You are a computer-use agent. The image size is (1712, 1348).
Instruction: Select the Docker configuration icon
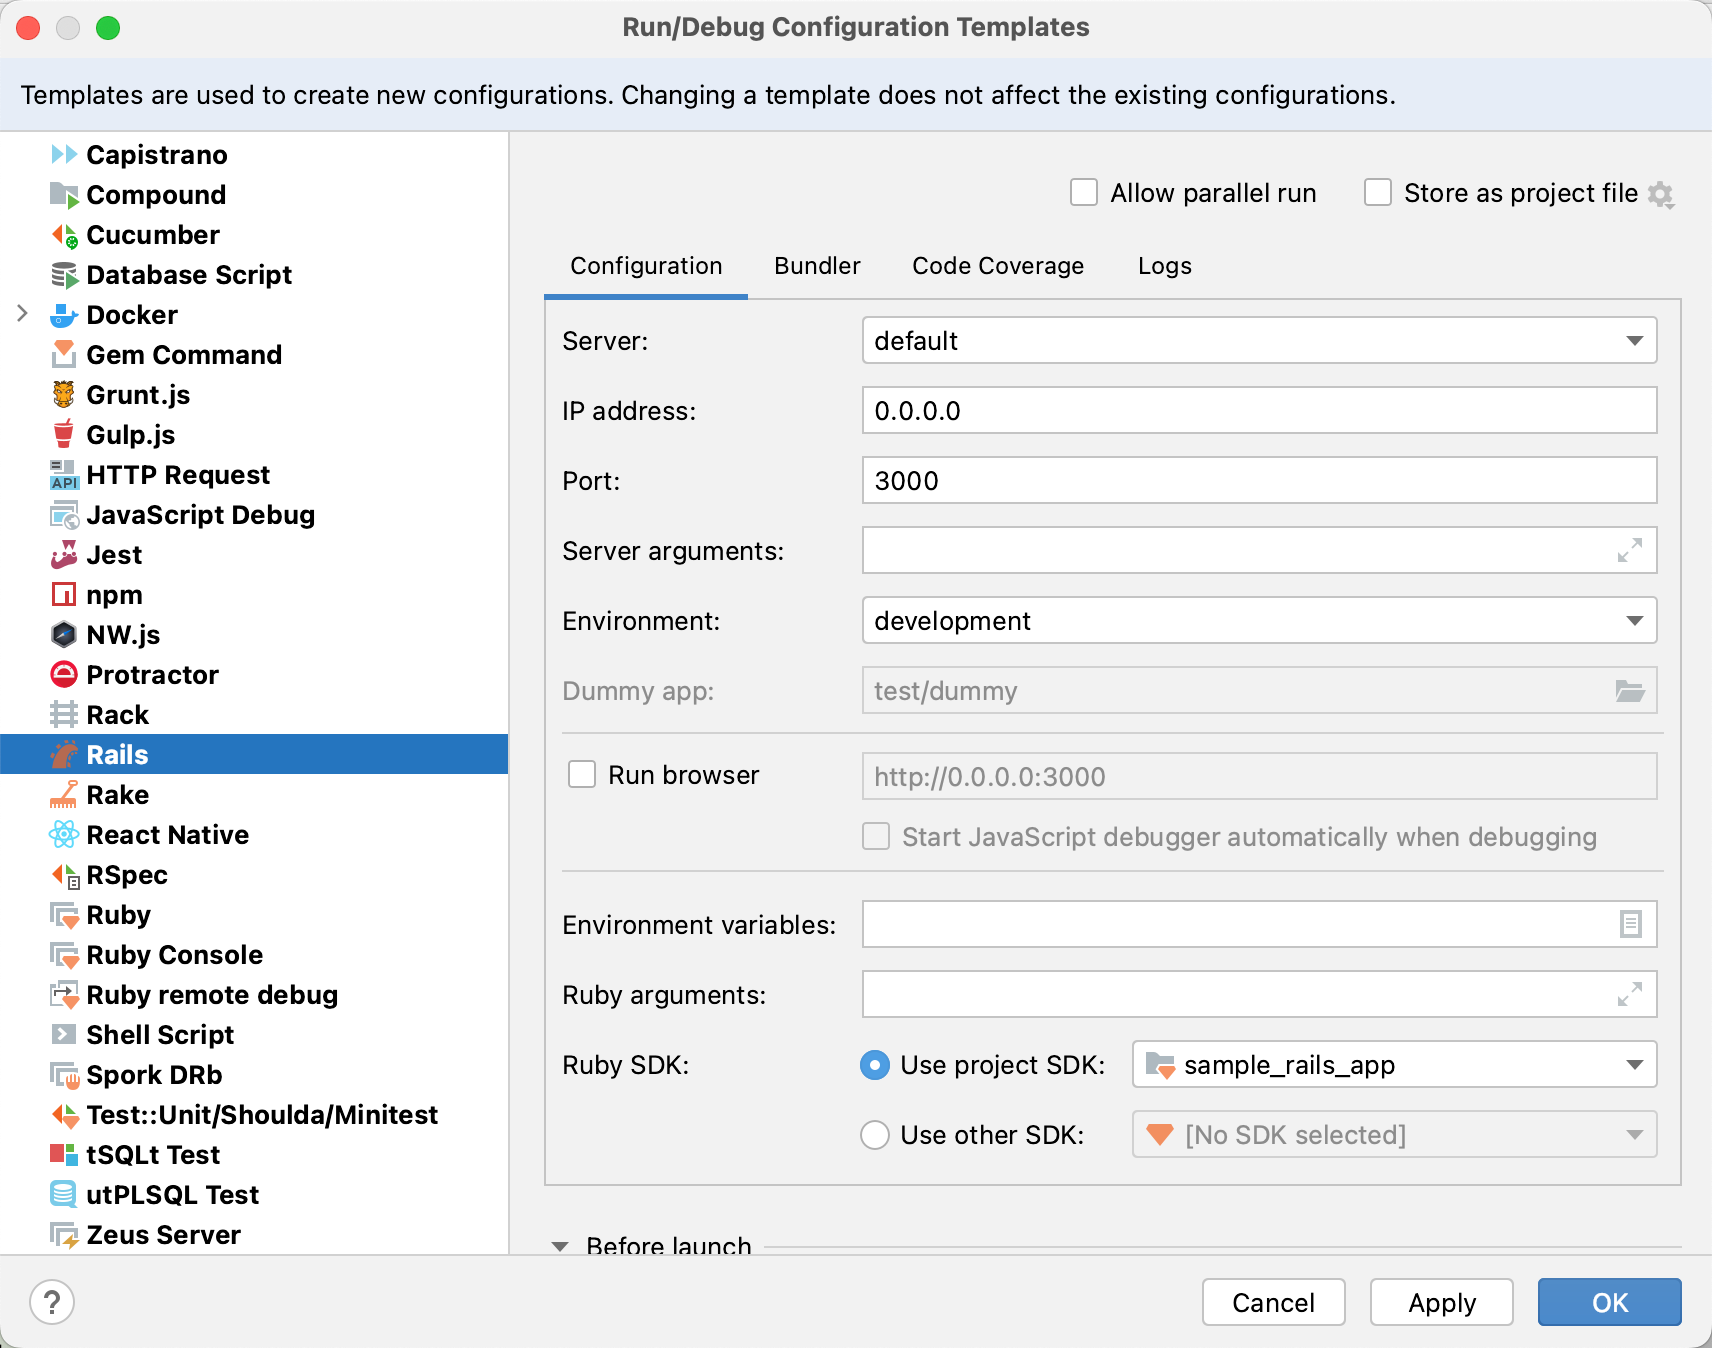tap(64, 314)
